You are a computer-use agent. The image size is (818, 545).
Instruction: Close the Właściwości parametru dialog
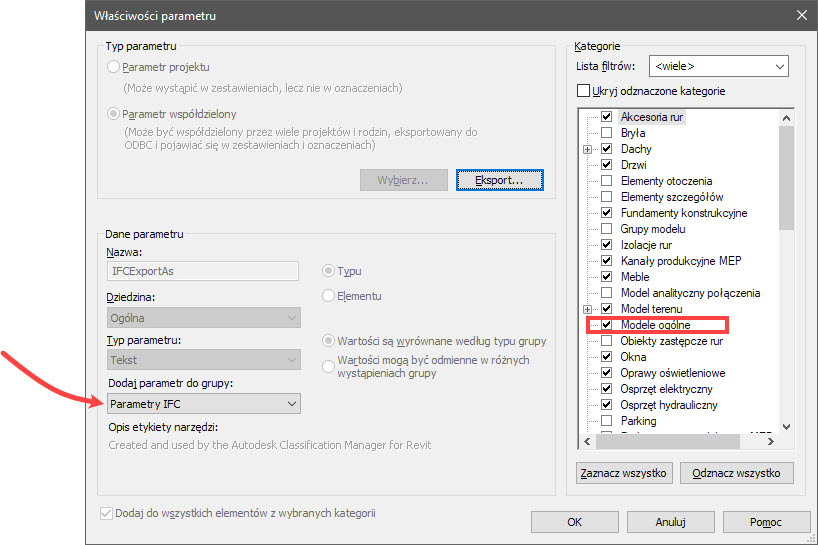(x=800, y=15)
